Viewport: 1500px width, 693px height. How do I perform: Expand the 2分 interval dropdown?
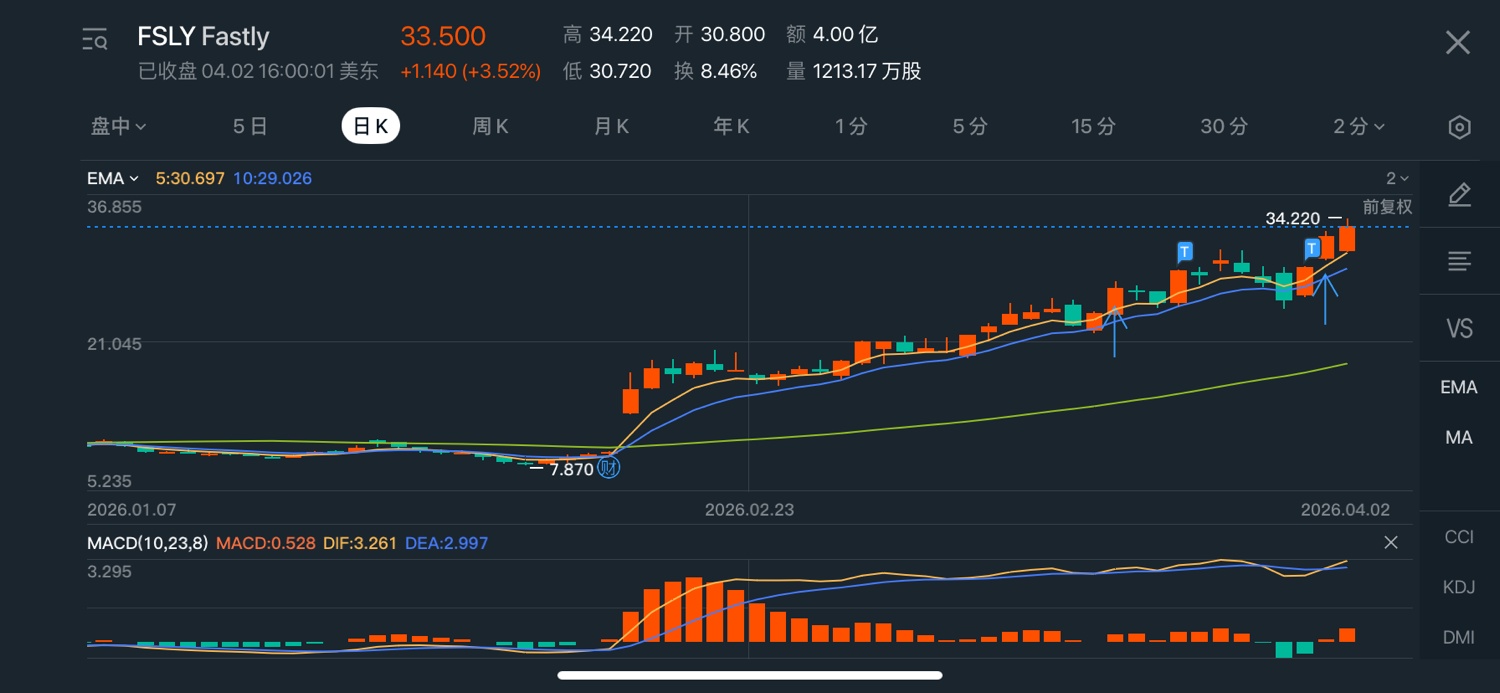tap(1358, 126)
